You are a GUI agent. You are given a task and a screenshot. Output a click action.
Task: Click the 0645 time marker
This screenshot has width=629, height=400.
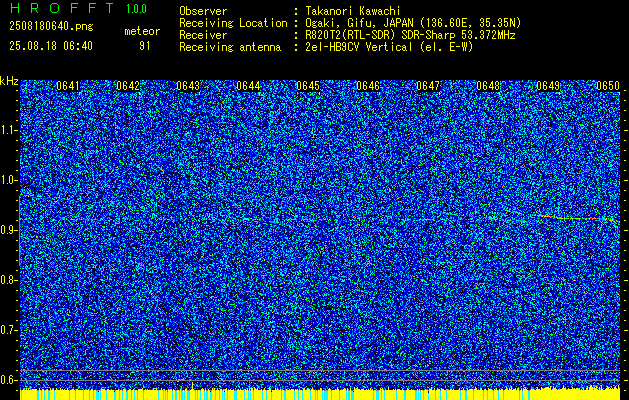[308, 86]
